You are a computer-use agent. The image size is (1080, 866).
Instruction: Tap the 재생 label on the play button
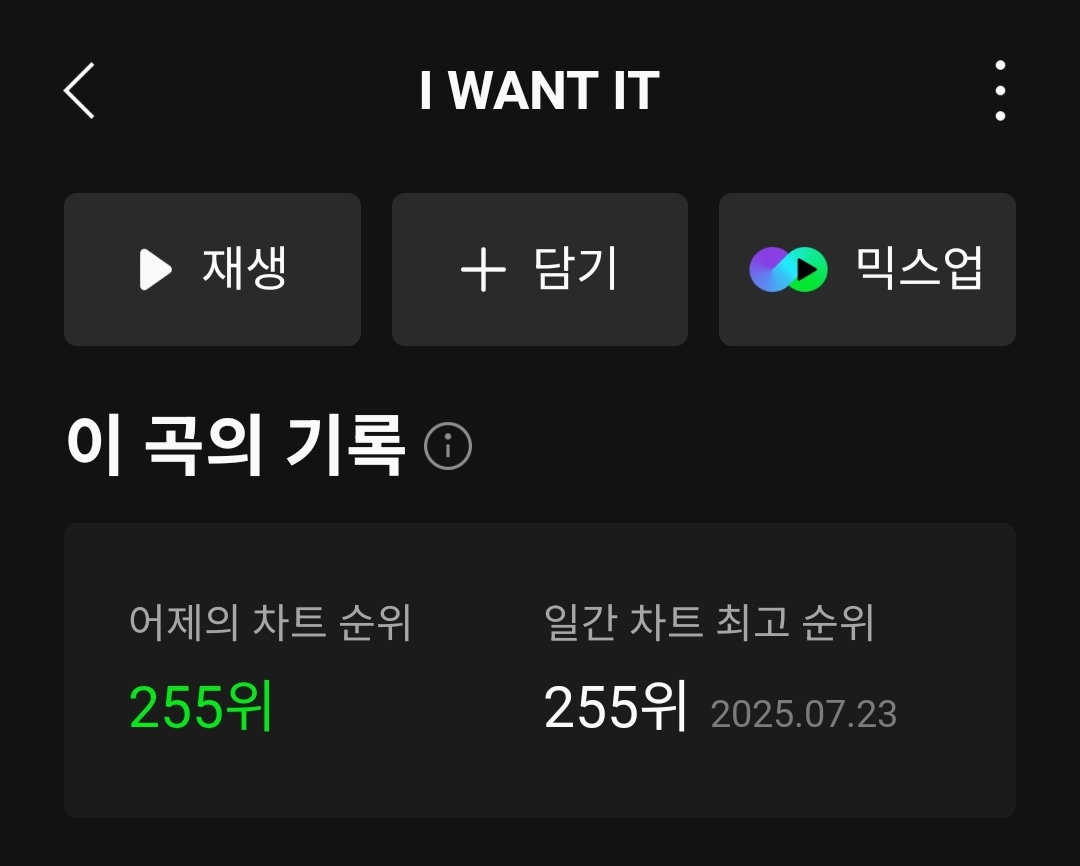click(244, 268)
